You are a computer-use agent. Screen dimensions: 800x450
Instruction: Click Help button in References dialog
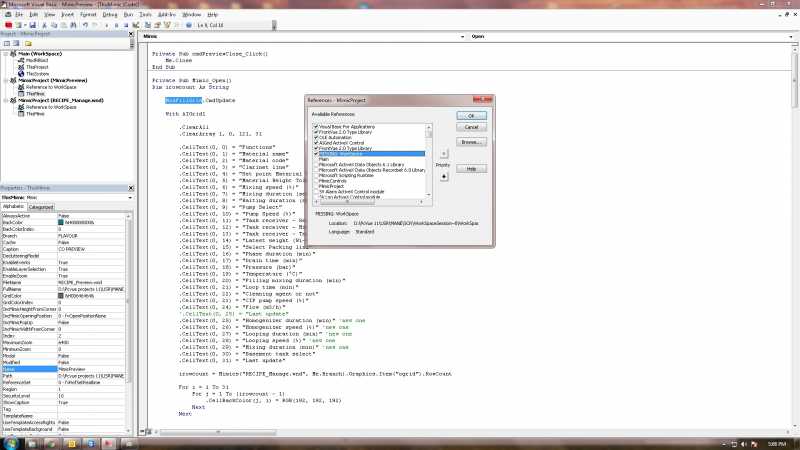pyautogui.click(x=471, y=169)
